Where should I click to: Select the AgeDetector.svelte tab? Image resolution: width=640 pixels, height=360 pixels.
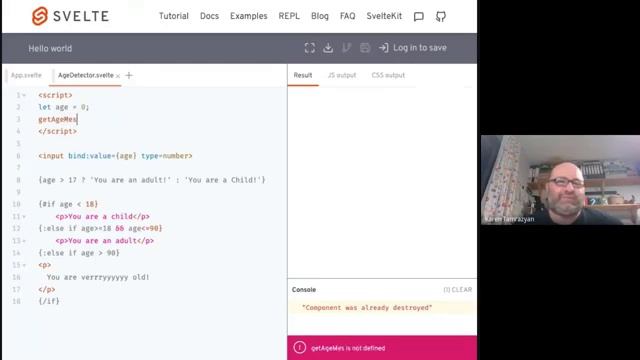tap(86, 76)
